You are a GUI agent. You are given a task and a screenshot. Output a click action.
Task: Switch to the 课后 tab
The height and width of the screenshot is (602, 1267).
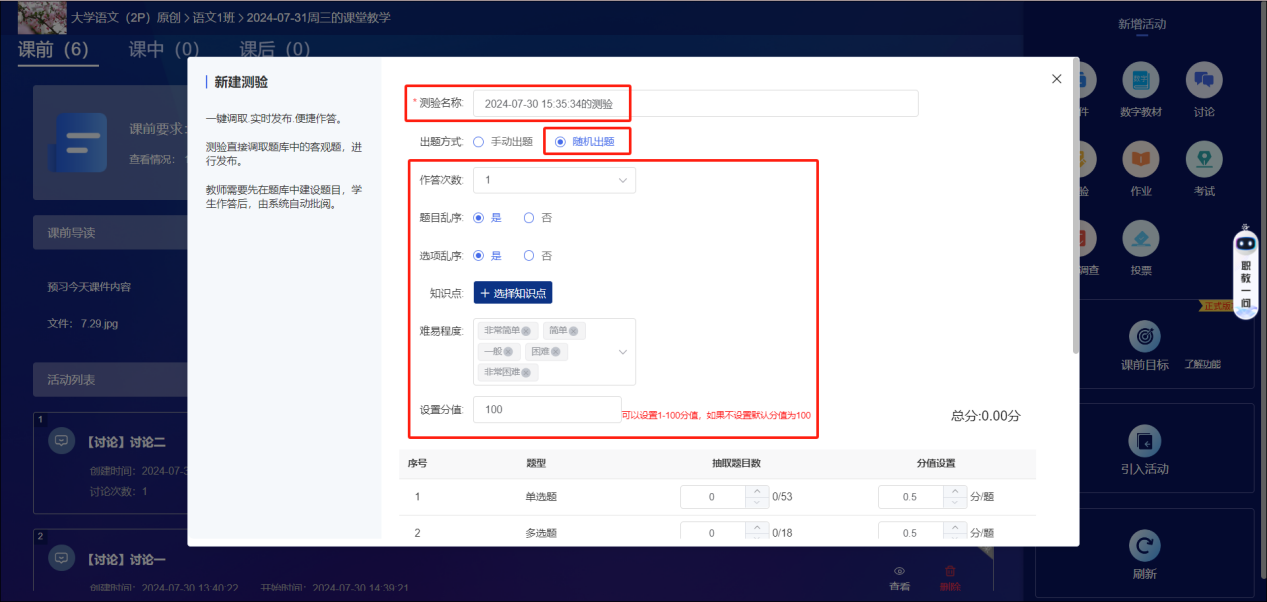tap(274, 49)
